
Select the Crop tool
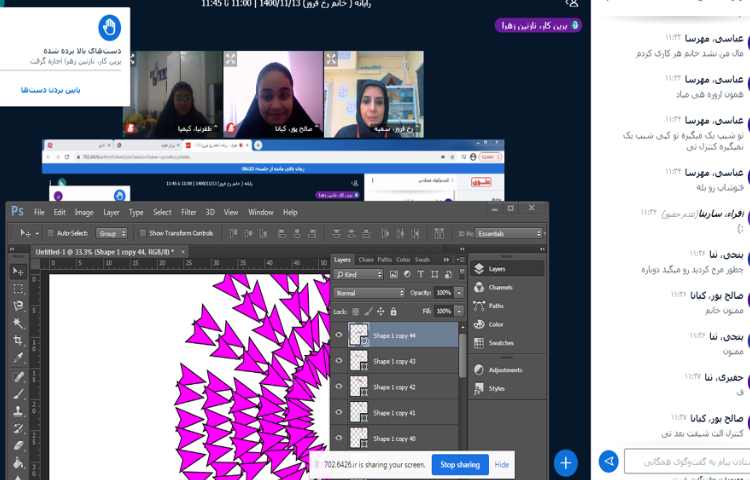pyautogui.click(x=18, y=340)
